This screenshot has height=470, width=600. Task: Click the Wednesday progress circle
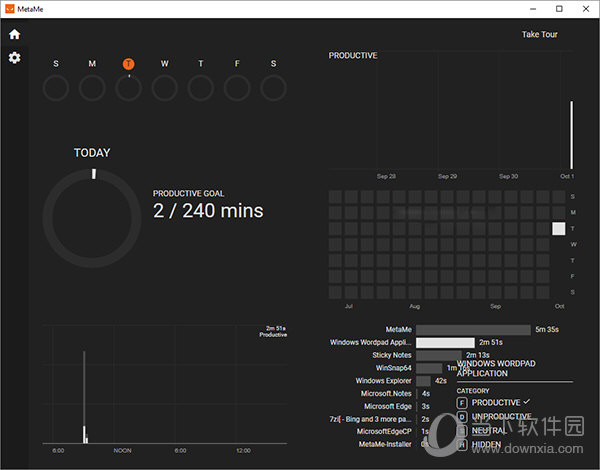point(165,88)
